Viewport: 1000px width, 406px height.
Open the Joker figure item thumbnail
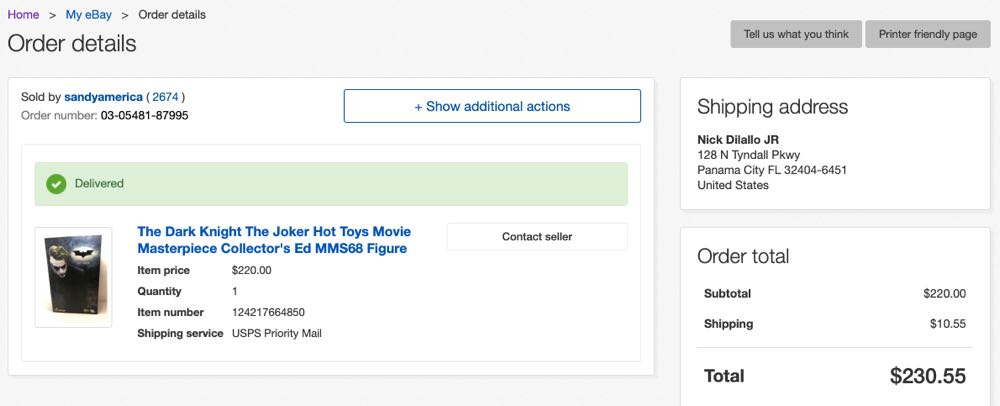point(72,277)
